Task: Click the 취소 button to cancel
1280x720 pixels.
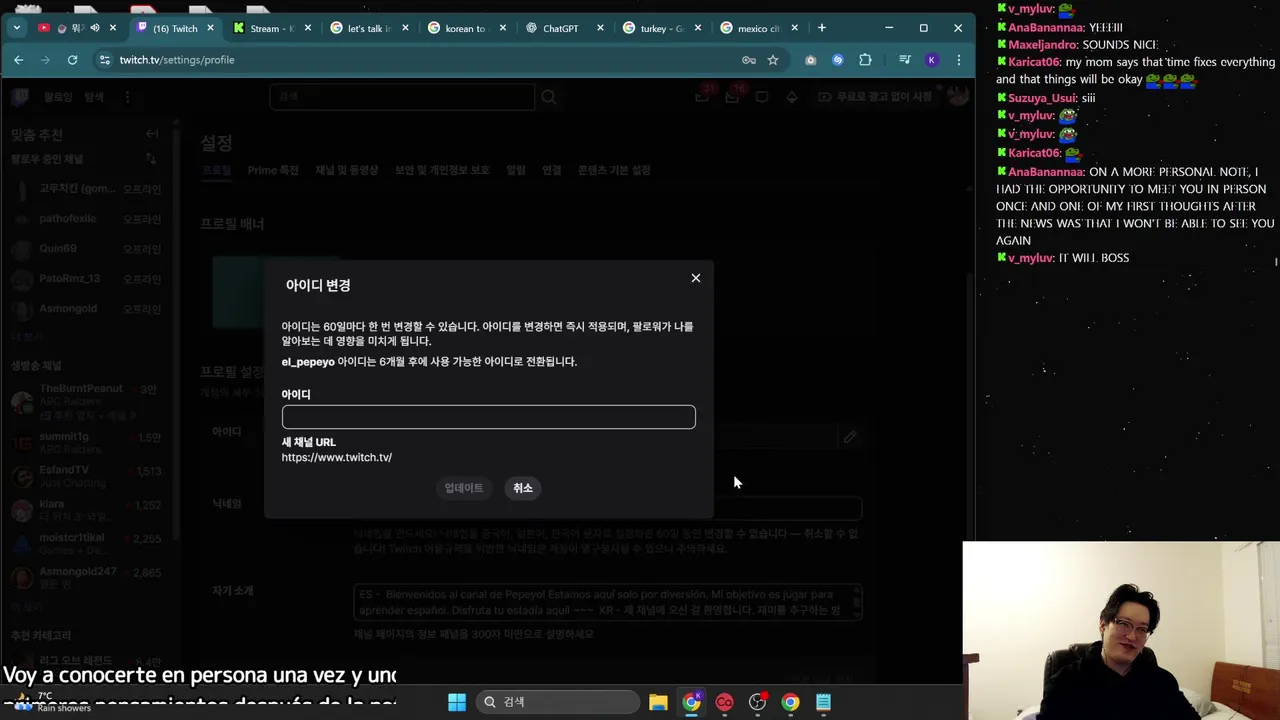Action: [x=523, y=488]
